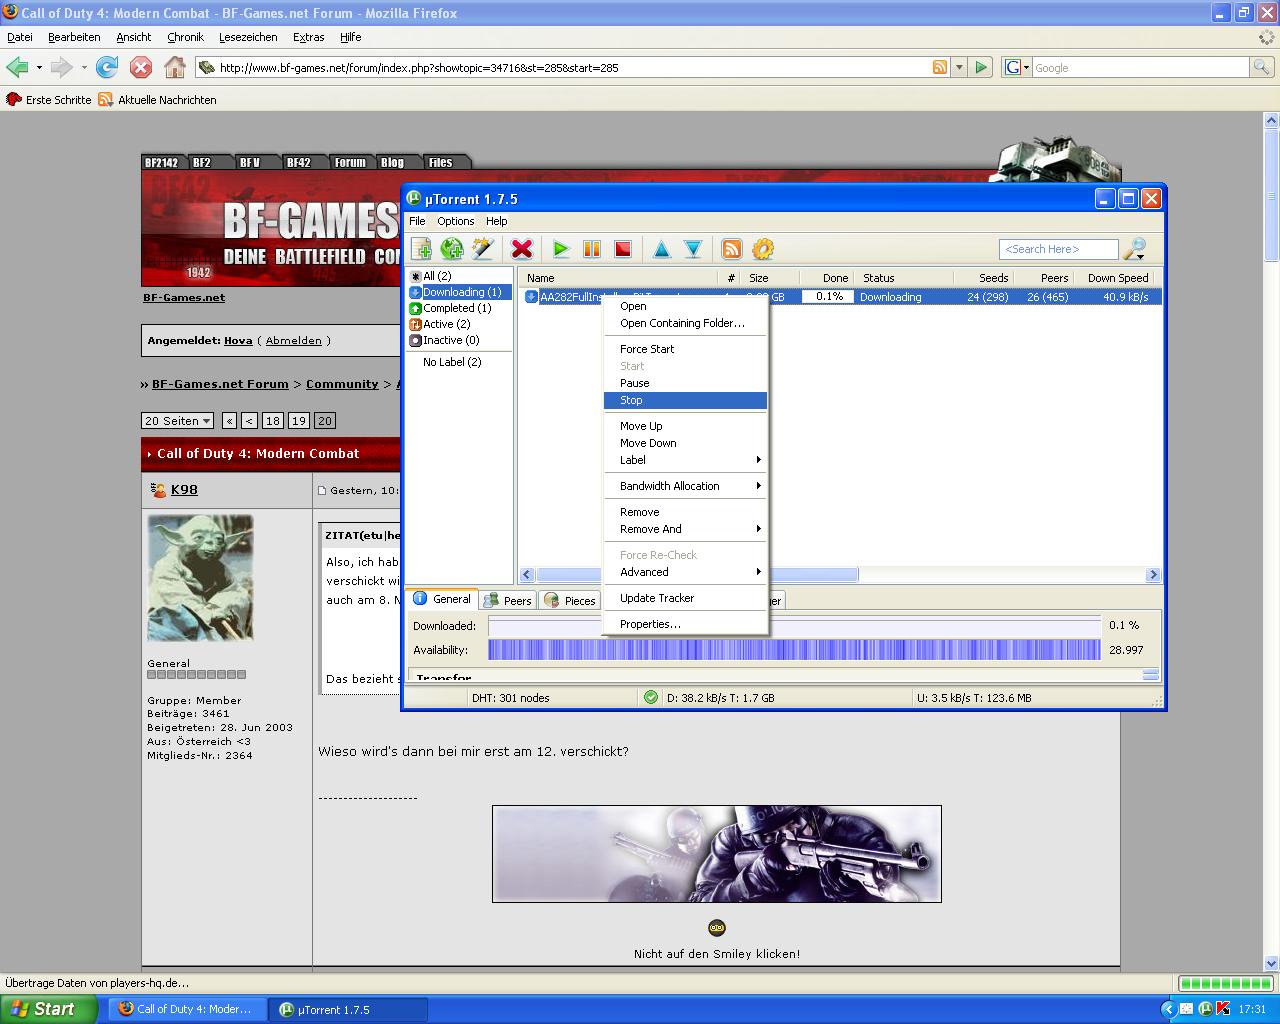Open Firefox Lesezeichen menu
This screenshot has width=1280, height=1024.
tap(248, 37)
